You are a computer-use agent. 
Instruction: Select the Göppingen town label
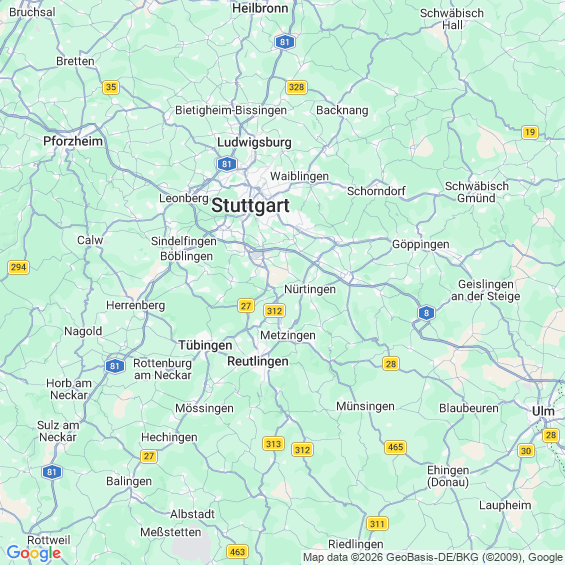[421, 244]
